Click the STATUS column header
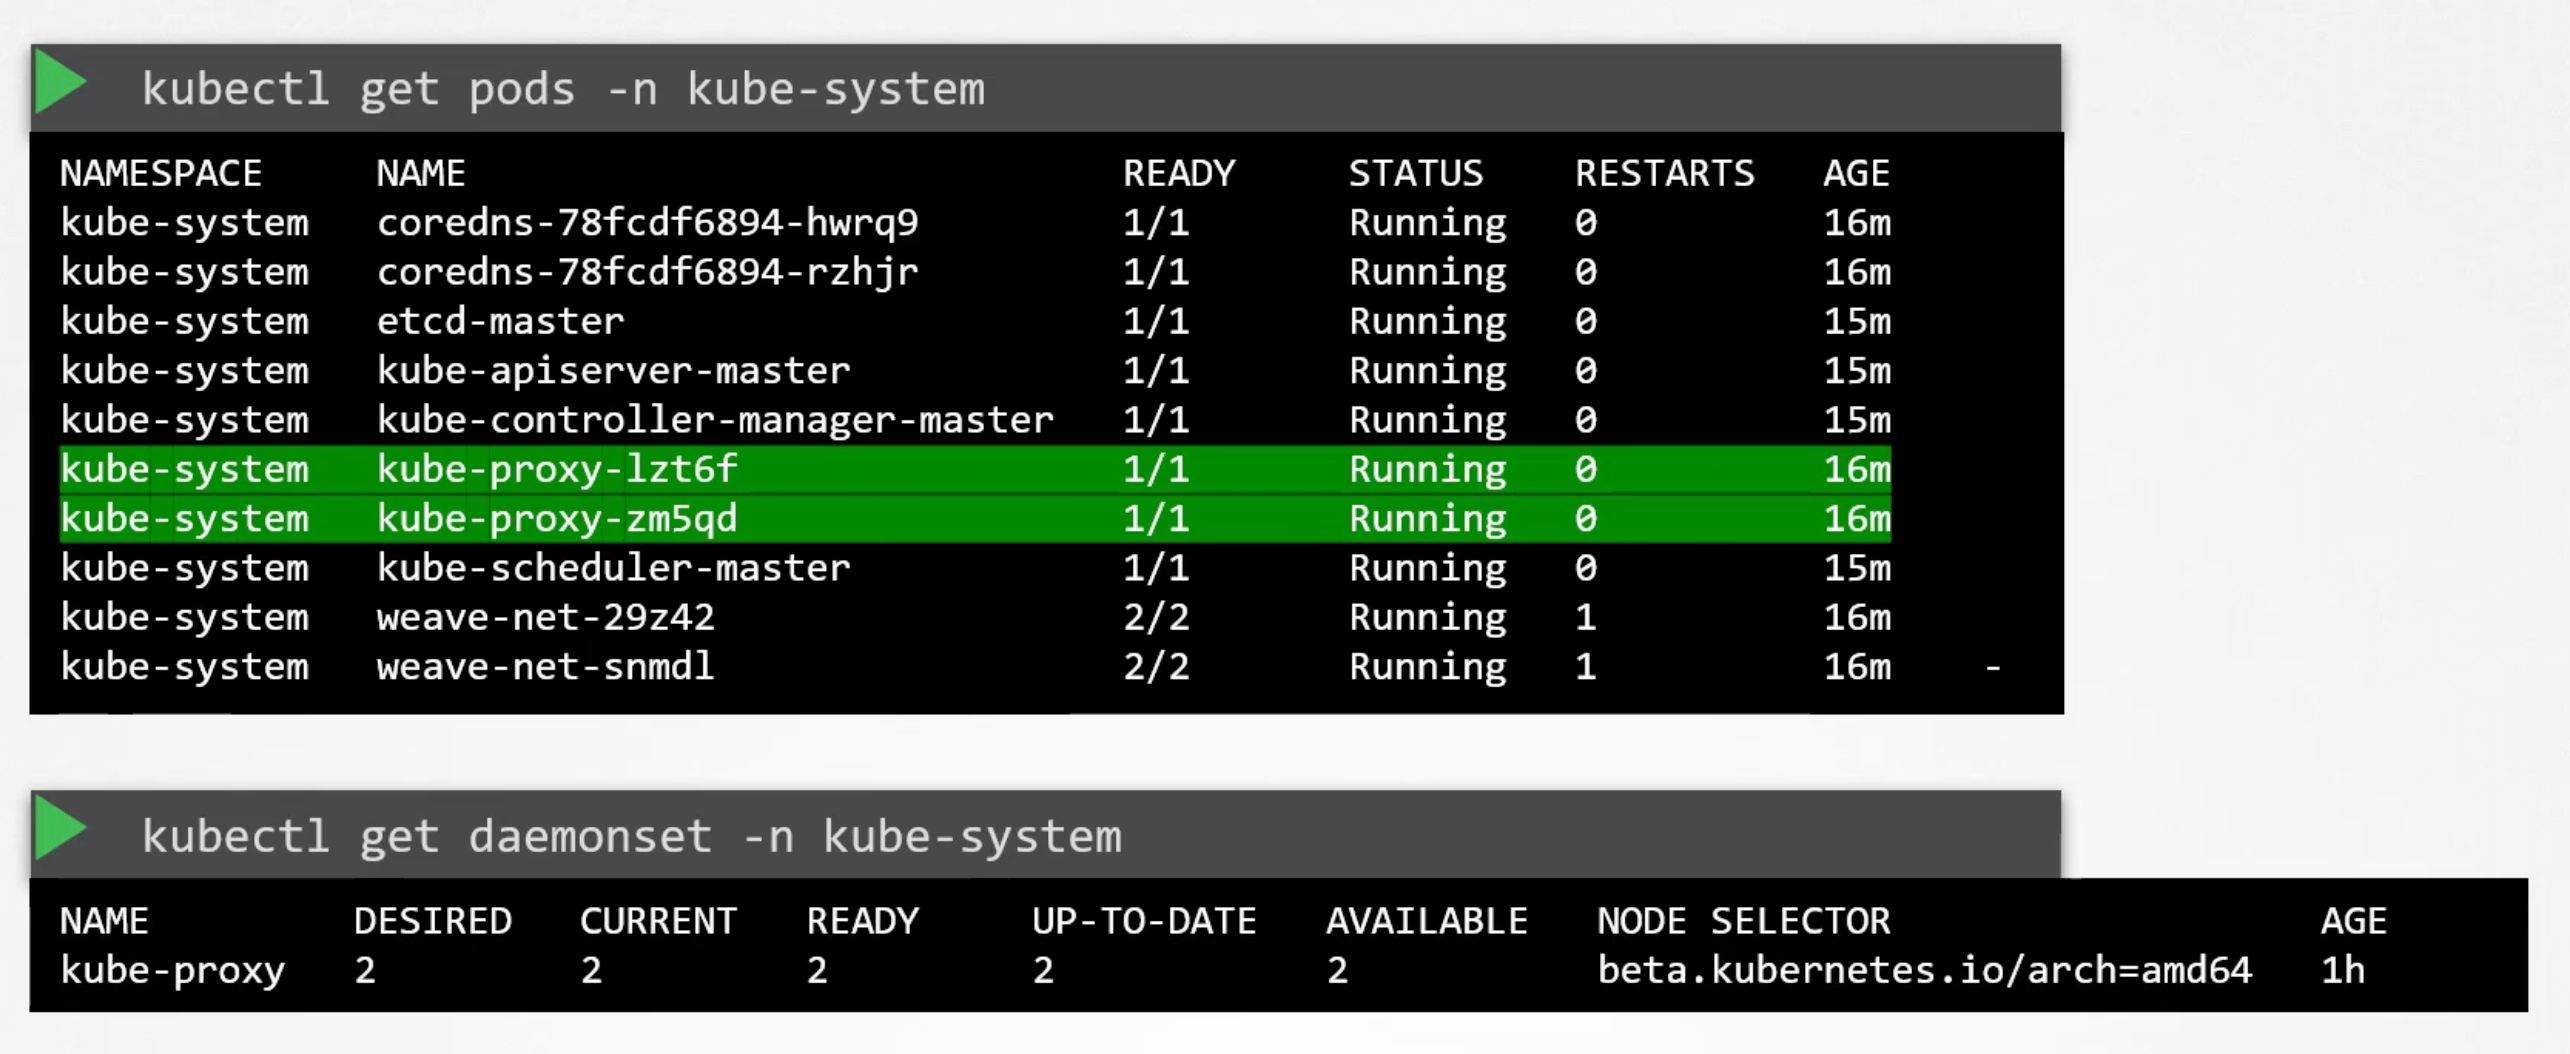The height and width of the screenshot is (1054, 2570). [1416, 173]
